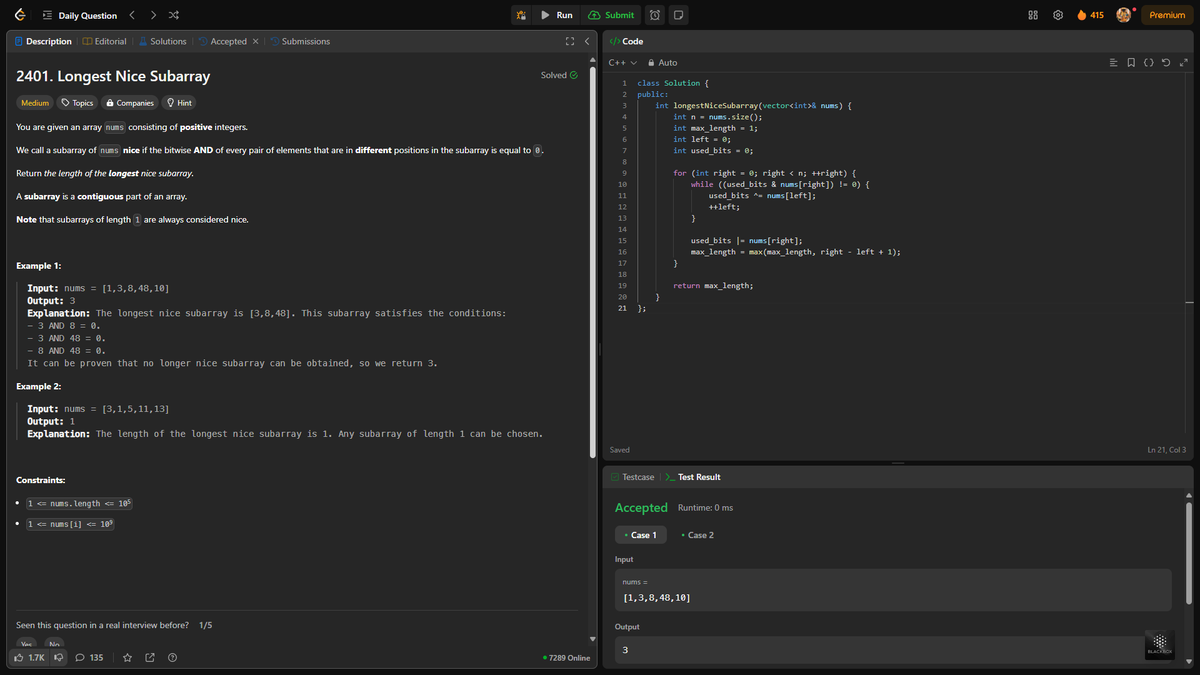Share the problem link
The width and height of the screenshot is (1200, 675).
pyautogui.click(x=150, y=657)
